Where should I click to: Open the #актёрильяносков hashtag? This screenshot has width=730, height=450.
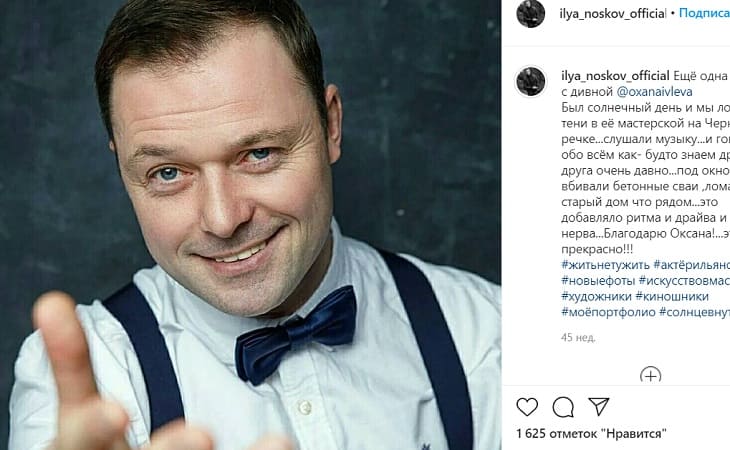692,265
